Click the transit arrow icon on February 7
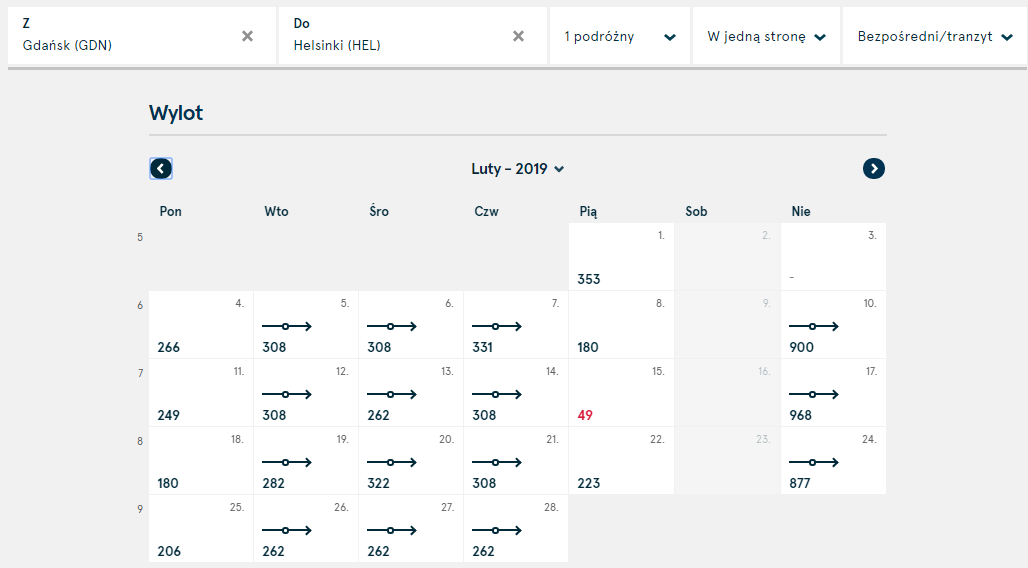The width and height of the screenshot is (1028, 568). pyautogui.click(x=497, y=326)
